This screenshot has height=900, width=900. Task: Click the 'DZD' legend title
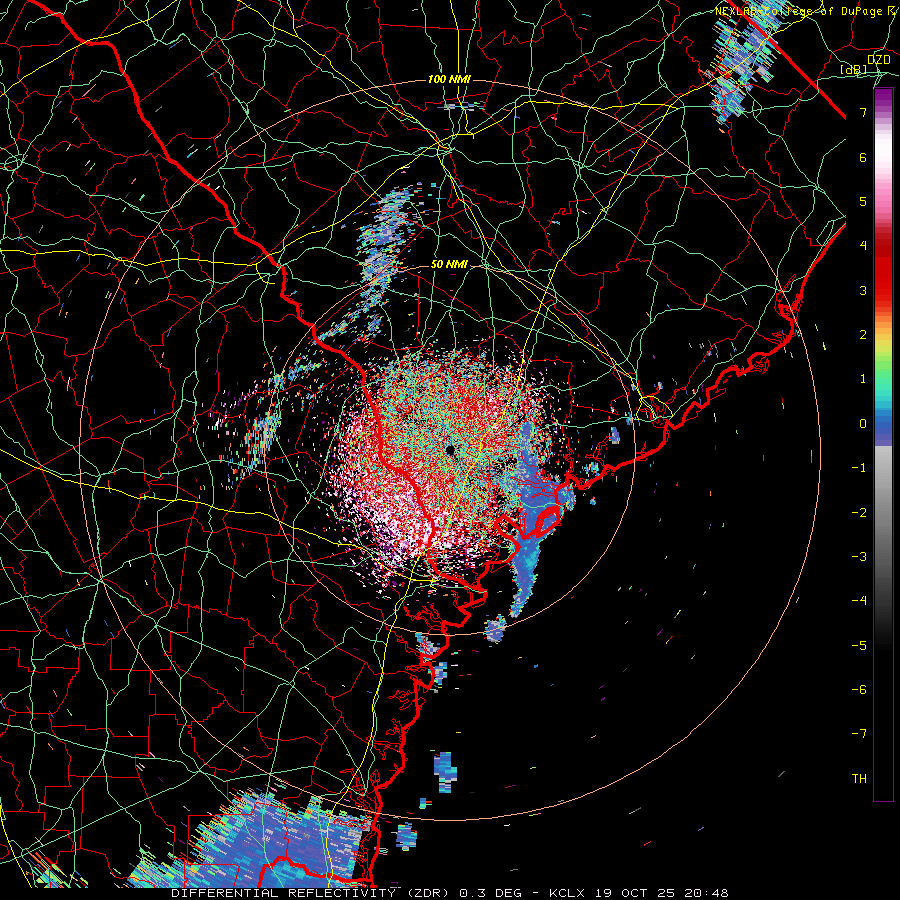pos(878,59)
